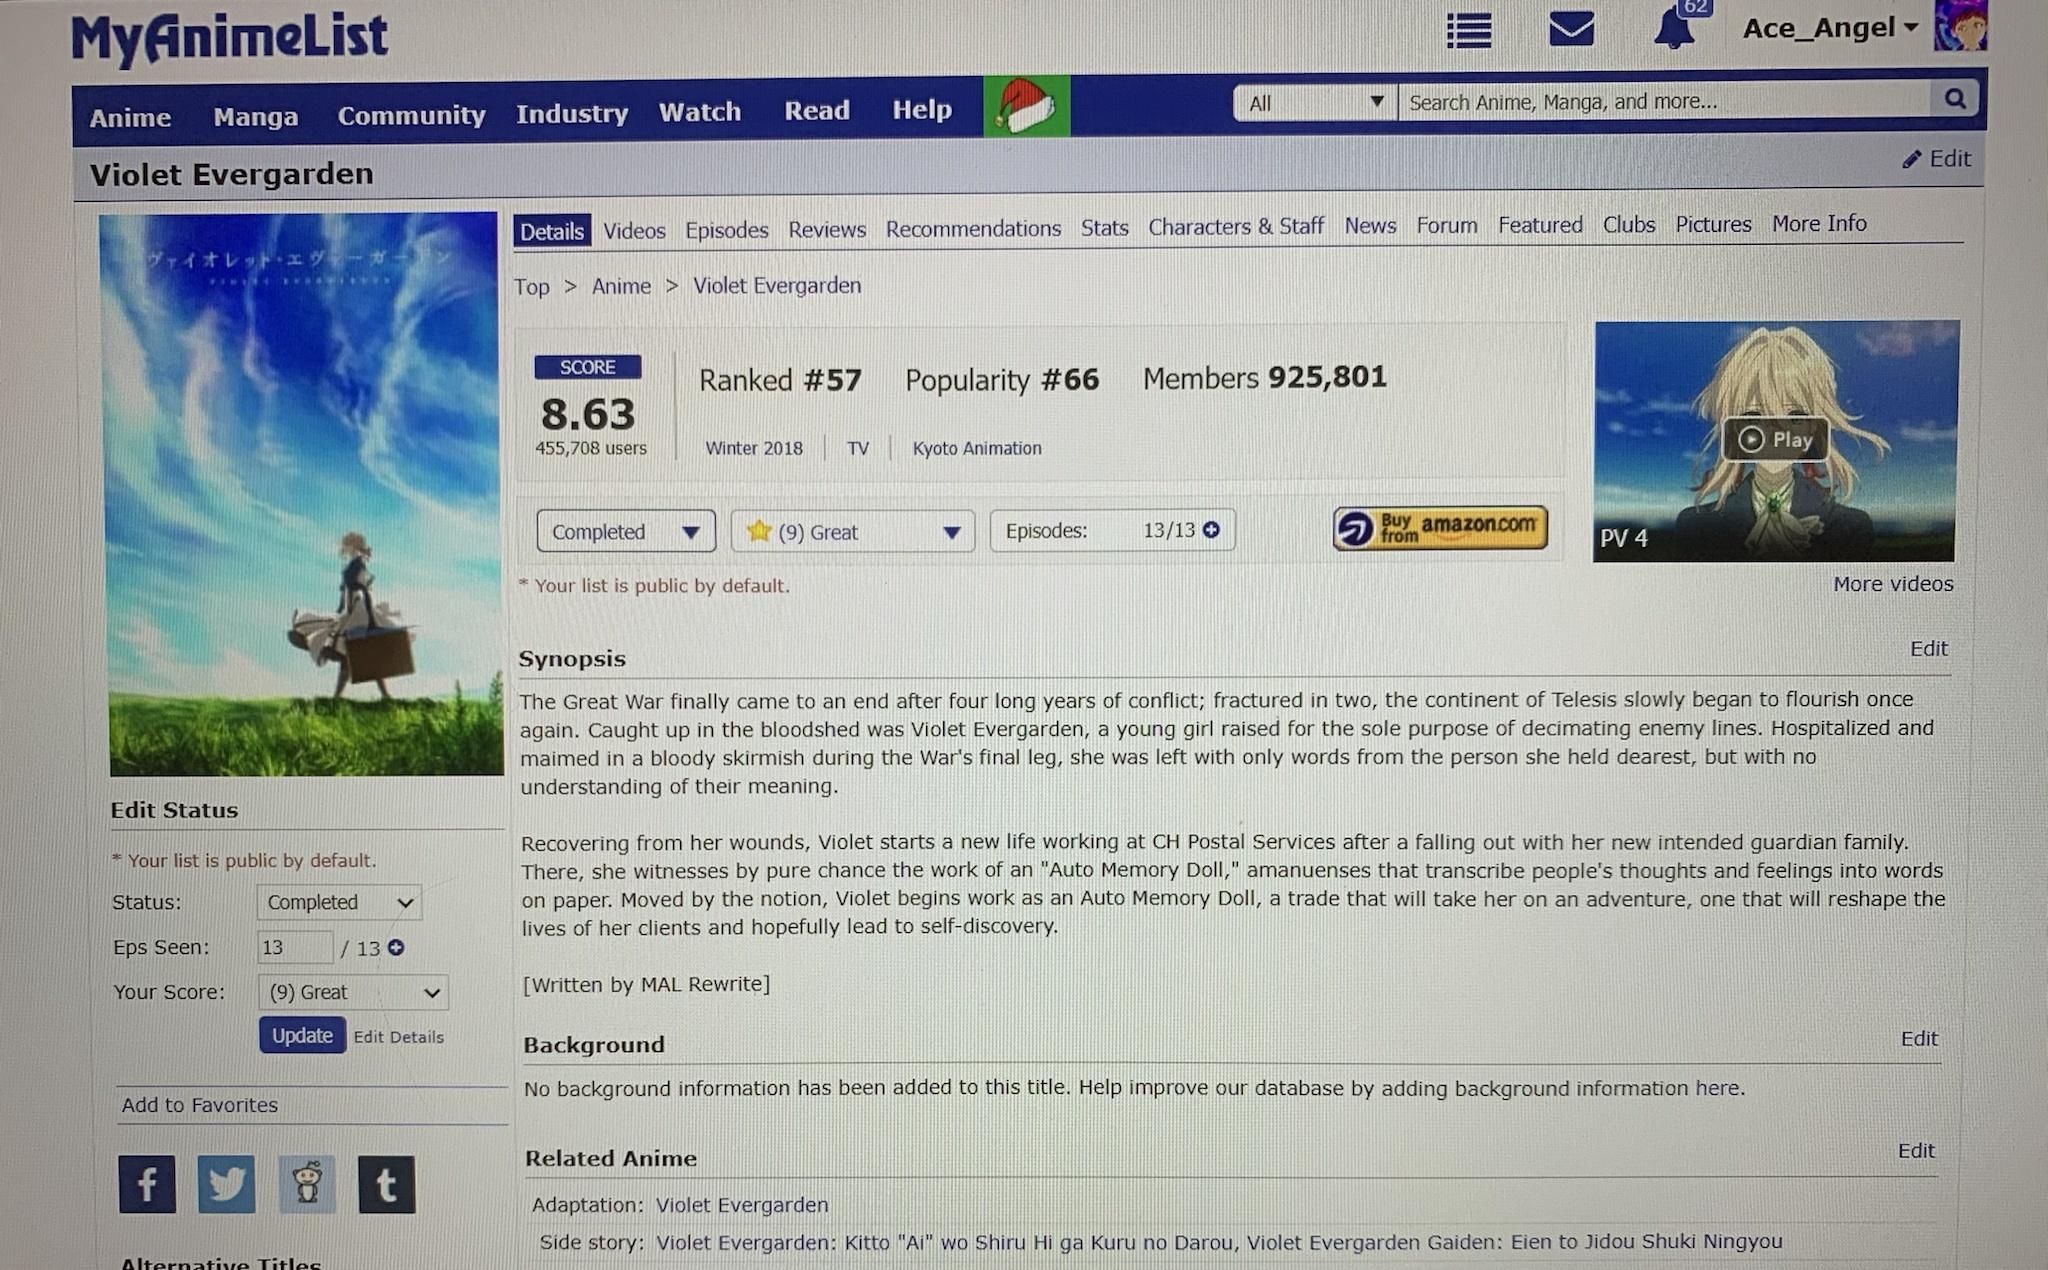The image size is (2048, 1270).
Task: Share on Tumblr icon
Action: [x=386, y=1185]
